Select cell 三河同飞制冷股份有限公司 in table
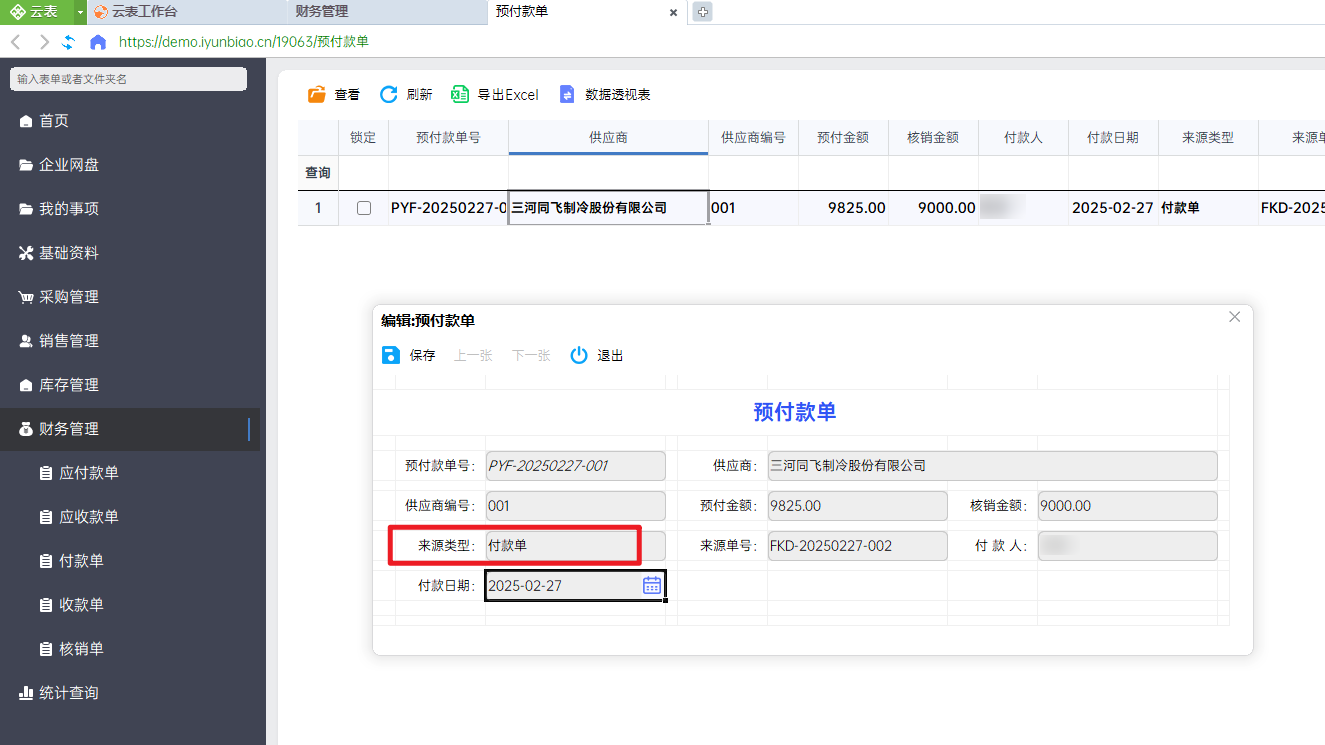 click(608, 208)
